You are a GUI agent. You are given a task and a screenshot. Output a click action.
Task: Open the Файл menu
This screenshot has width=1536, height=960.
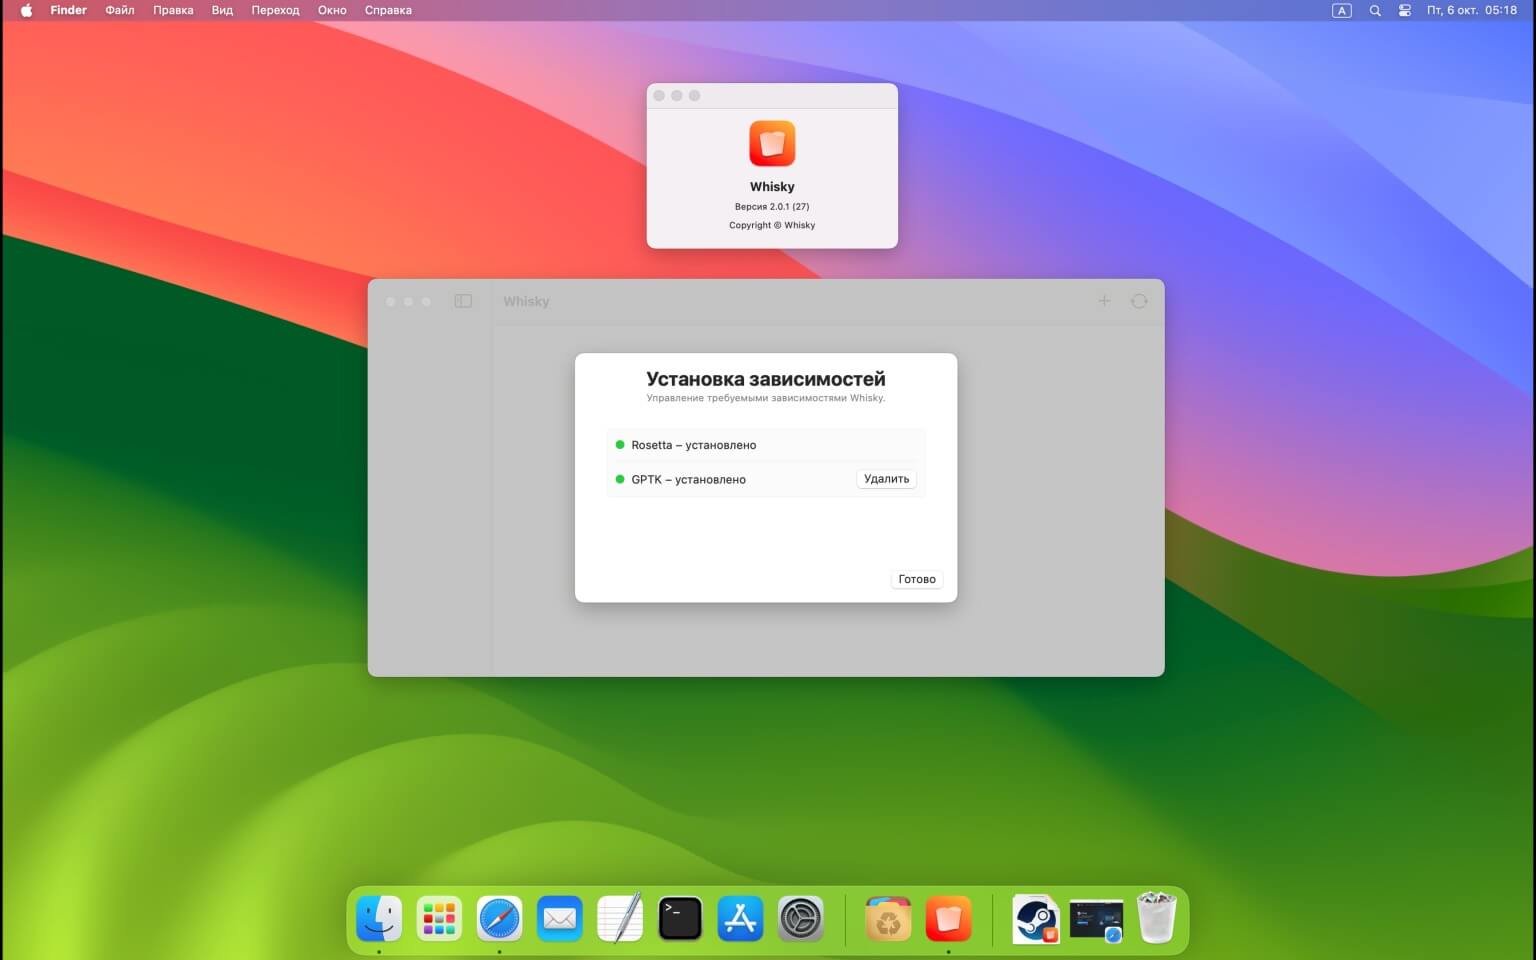[120, 10]
